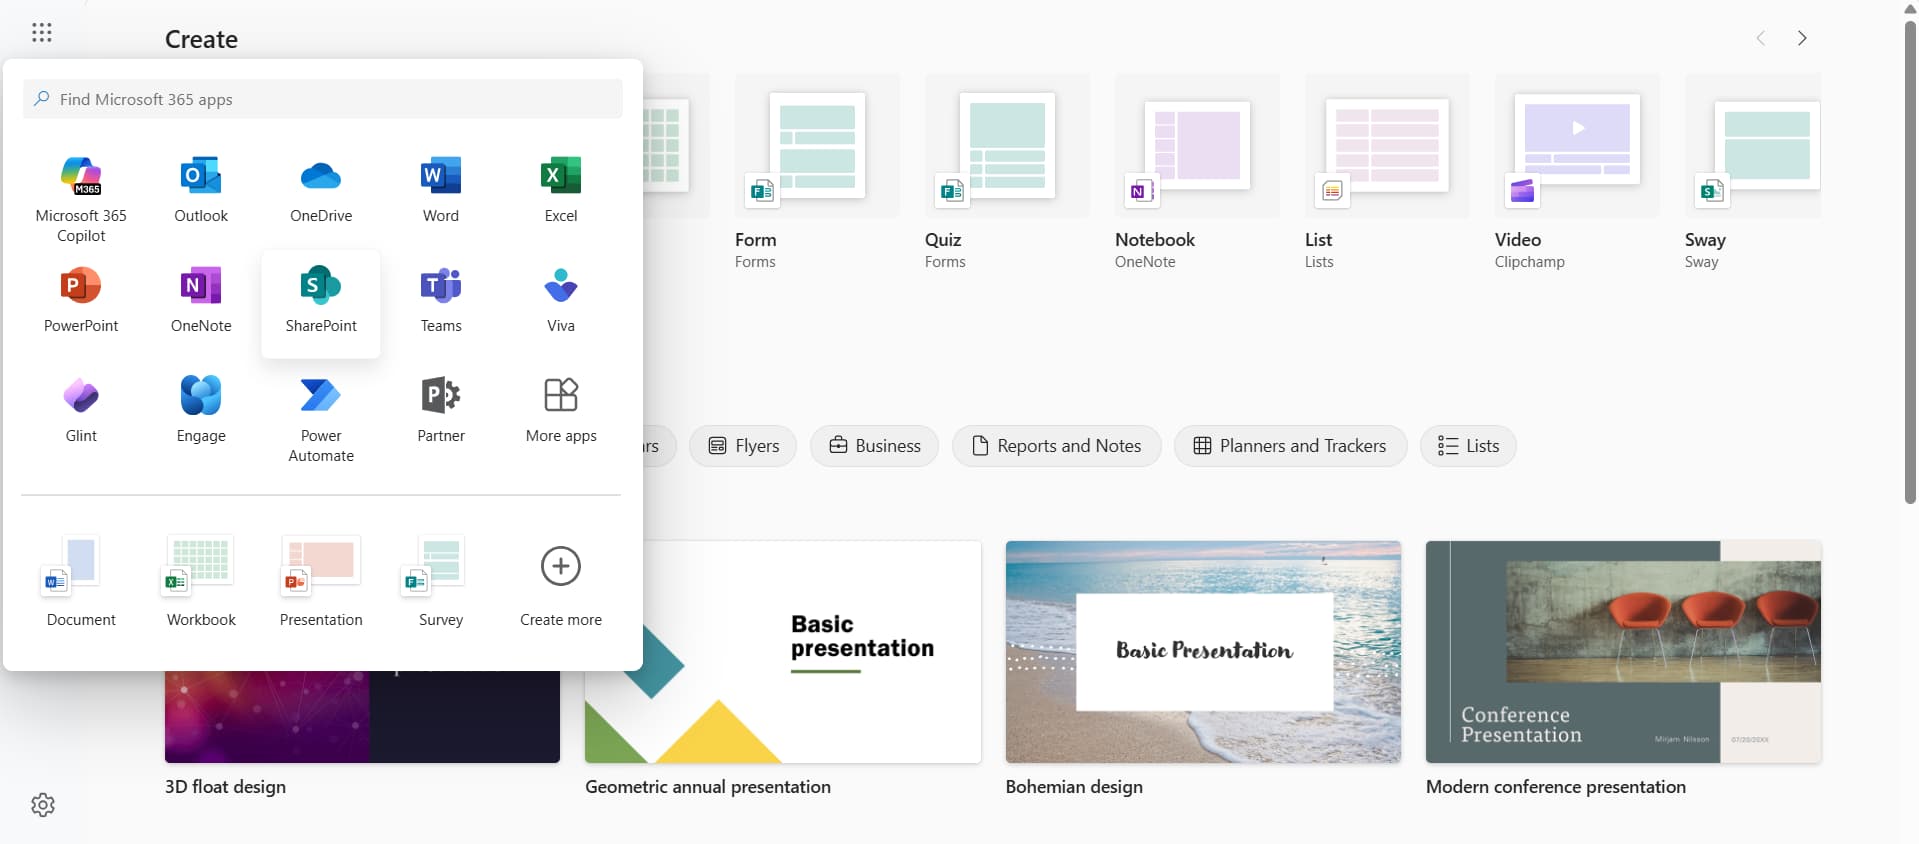Create a new Forms Quiz
Screen dimensions: 1919x844
tap(1007, 170)
